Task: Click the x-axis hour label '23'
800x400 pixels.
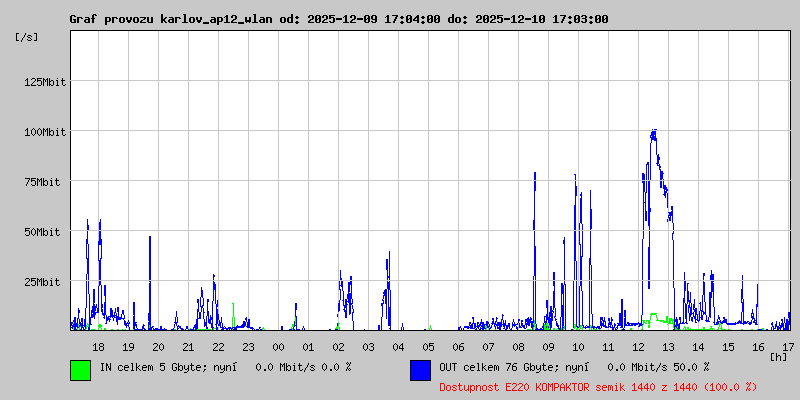Action: tap(248, 347)
